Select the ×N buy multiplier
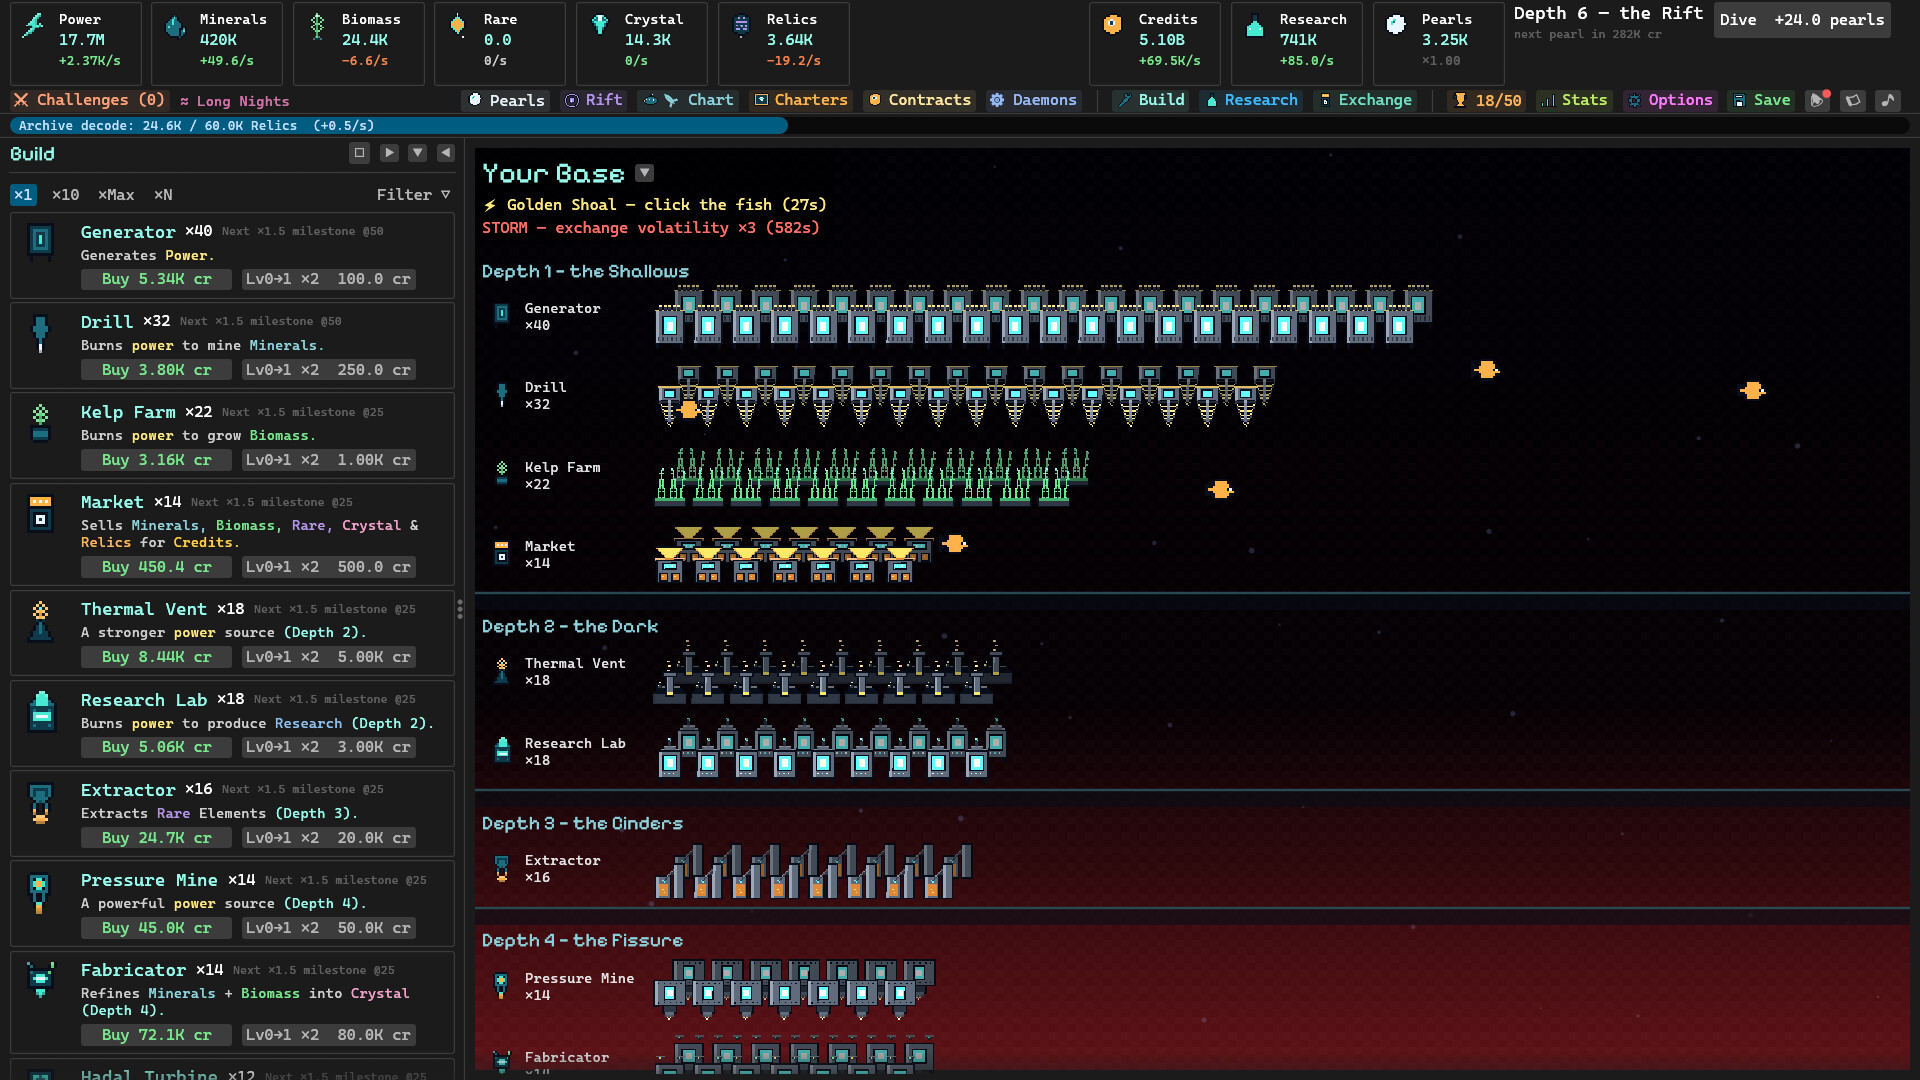The image size is (1920, 1080). [163, 195]
